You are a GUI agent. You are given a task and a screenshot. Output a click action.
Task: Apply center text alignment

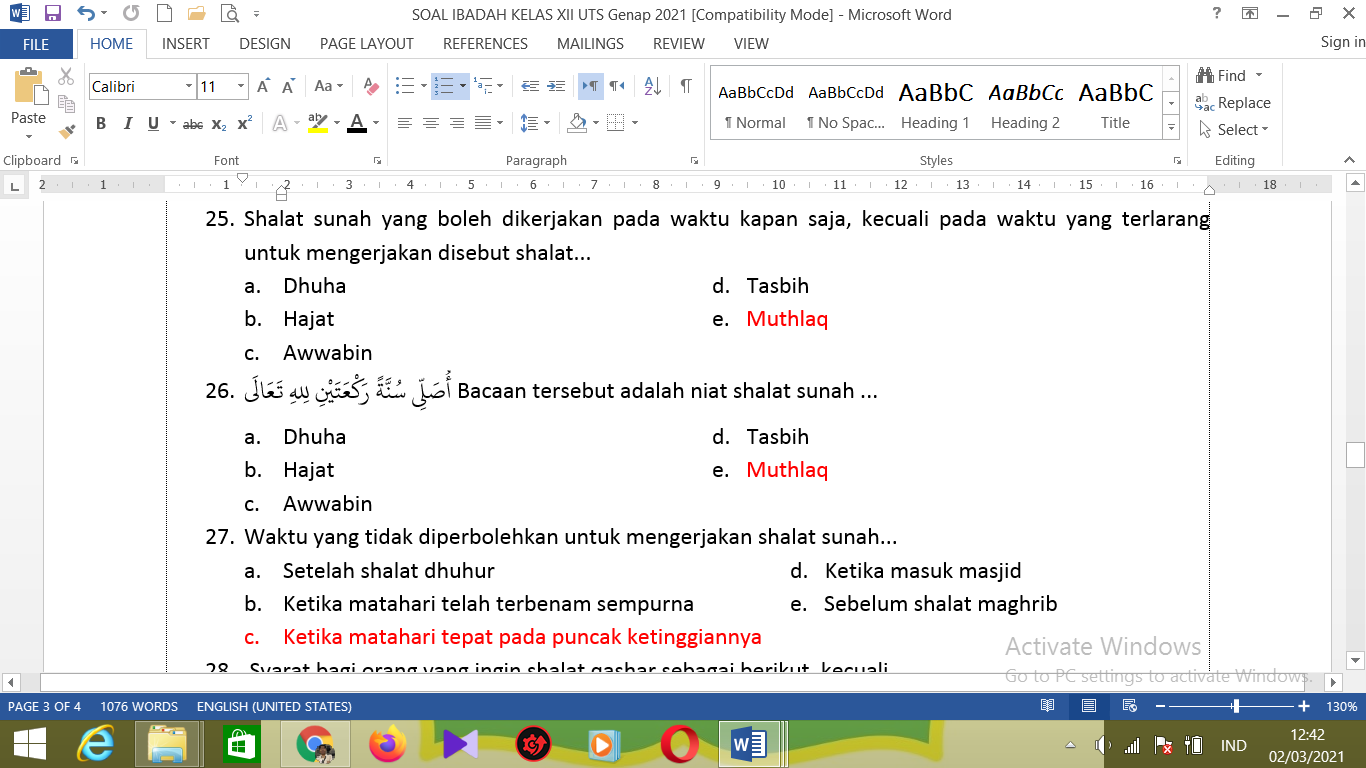click(431, 123)
